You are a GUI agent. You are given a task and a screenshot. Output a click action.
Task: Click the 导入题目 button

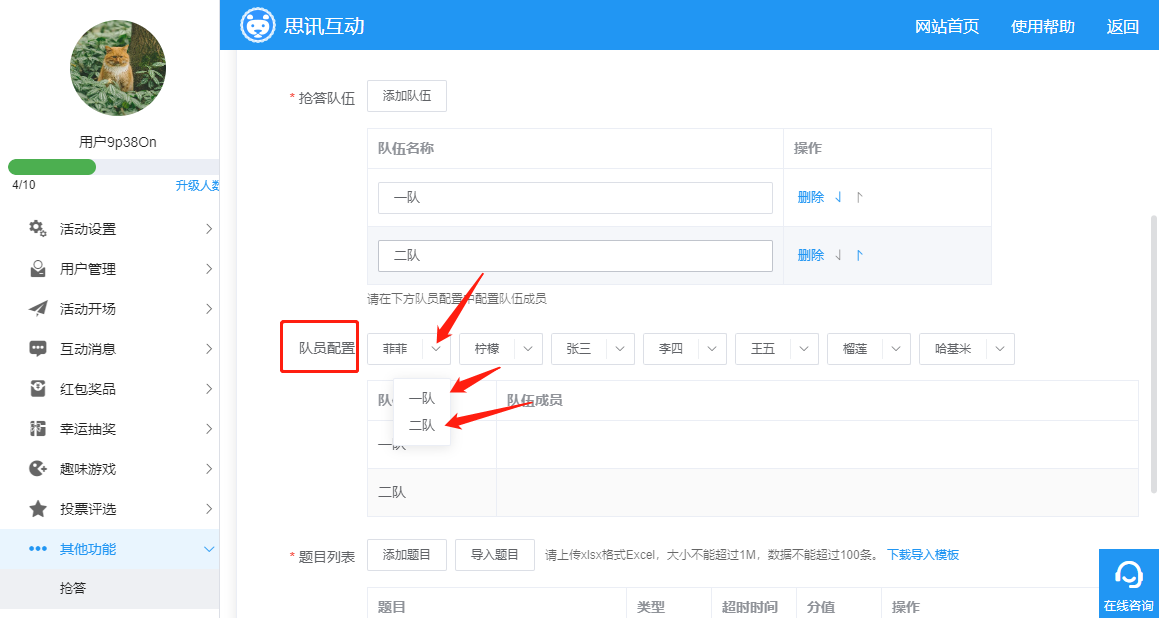pyautogui.click(x=494, y=555)
